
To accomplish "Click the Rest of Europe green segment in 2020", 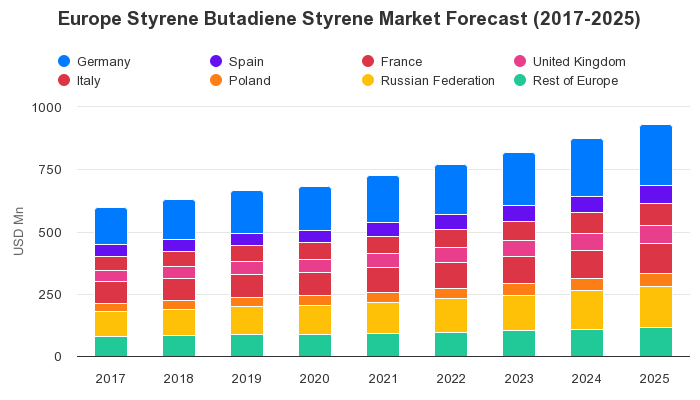I will 315,346.
